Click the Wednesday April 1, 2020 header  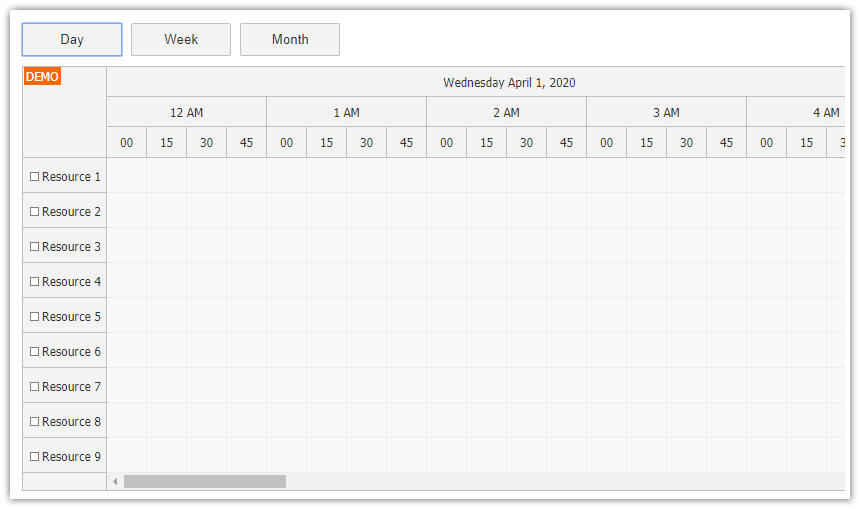[x=509, y=83]
